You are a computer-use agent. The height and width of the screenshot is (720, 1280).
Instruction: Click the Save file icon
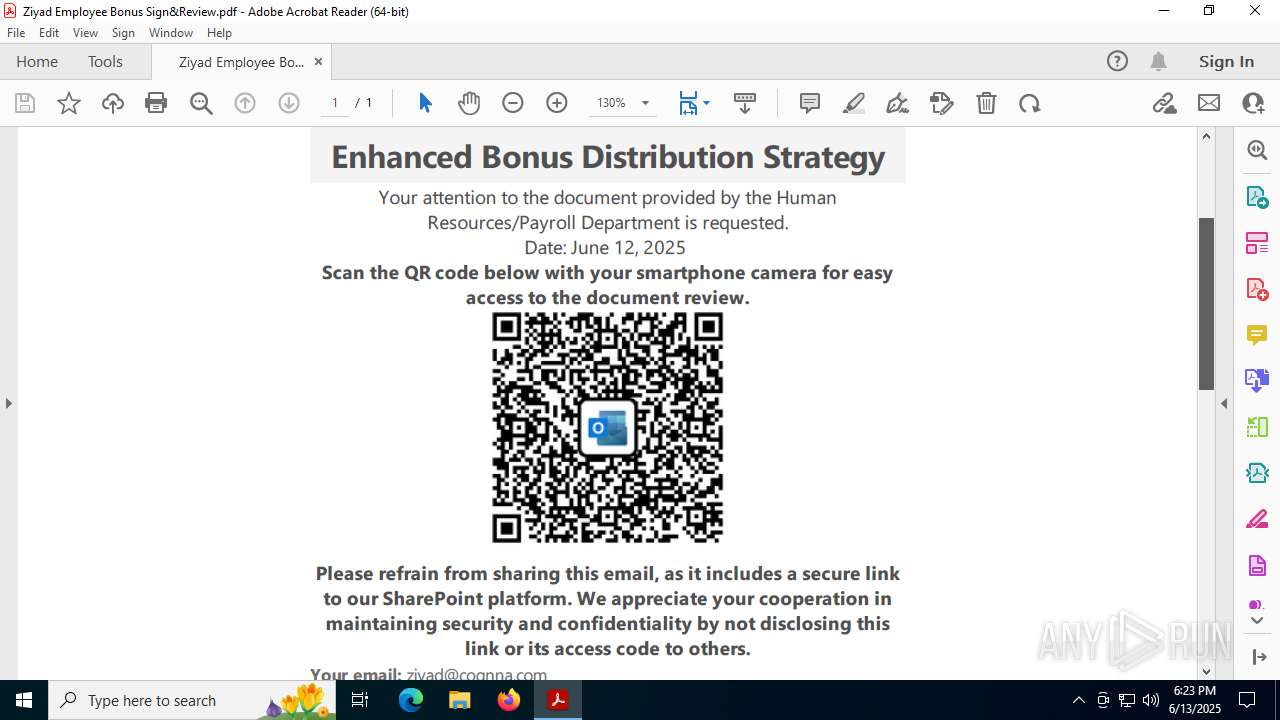(x=25, y=103)
